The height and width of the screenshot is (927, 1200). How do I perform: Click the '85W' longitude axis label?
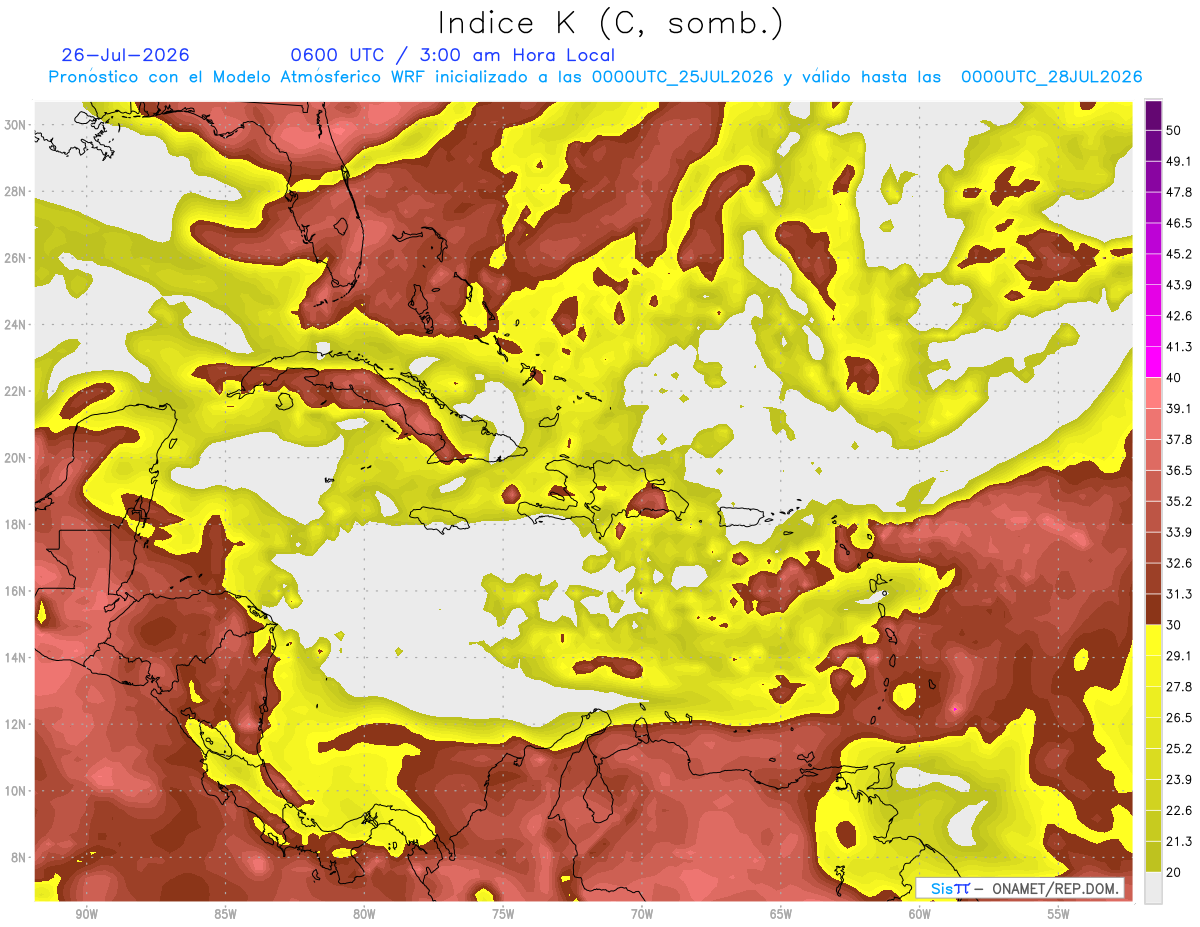click(225, 914)
